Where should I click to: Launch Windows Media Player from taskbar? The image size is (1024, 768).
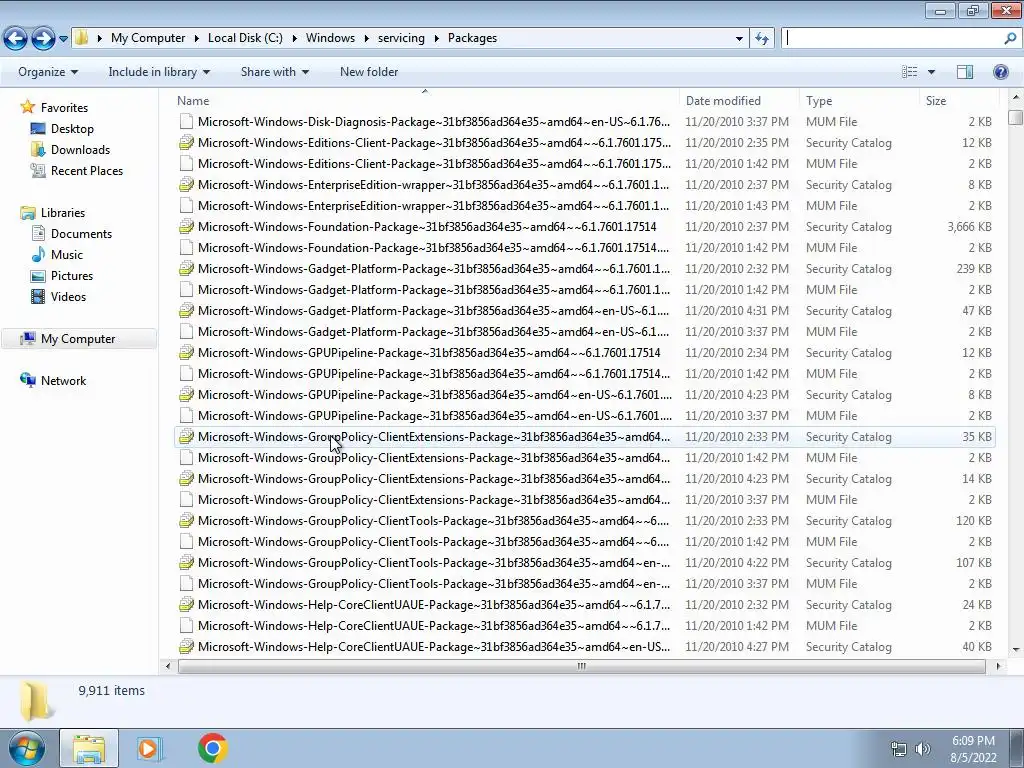150,748
